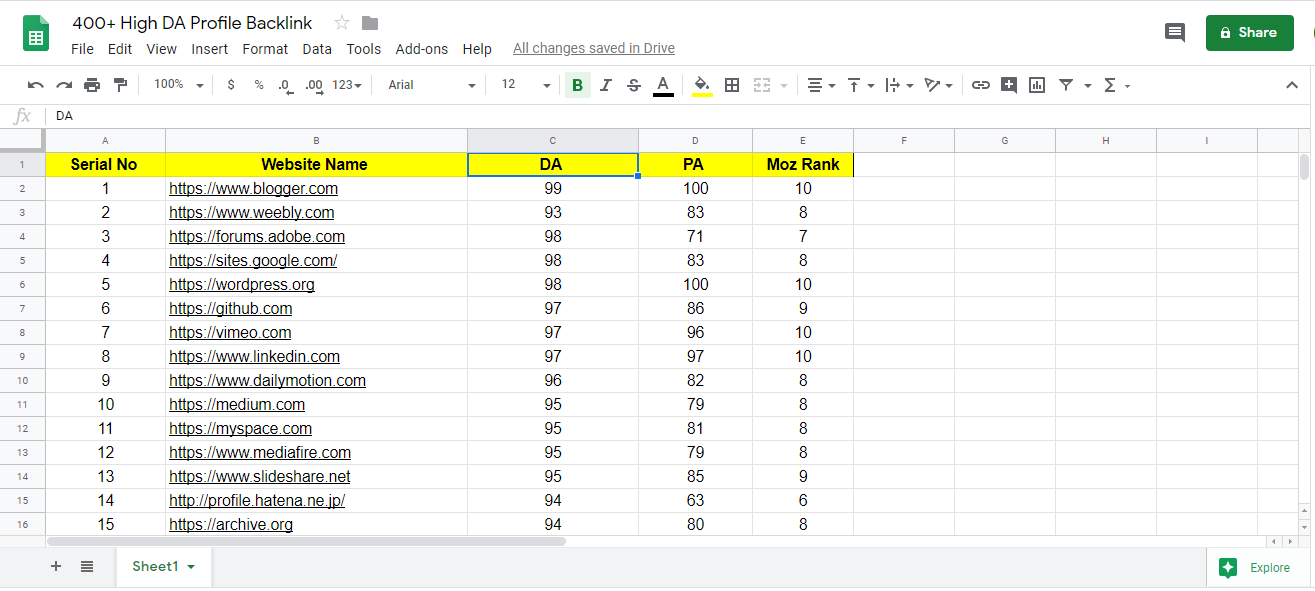This screenshot has height=591, width=1315.
Task: Open the horizontal alignment dropdown
Action: click(820, 84)
